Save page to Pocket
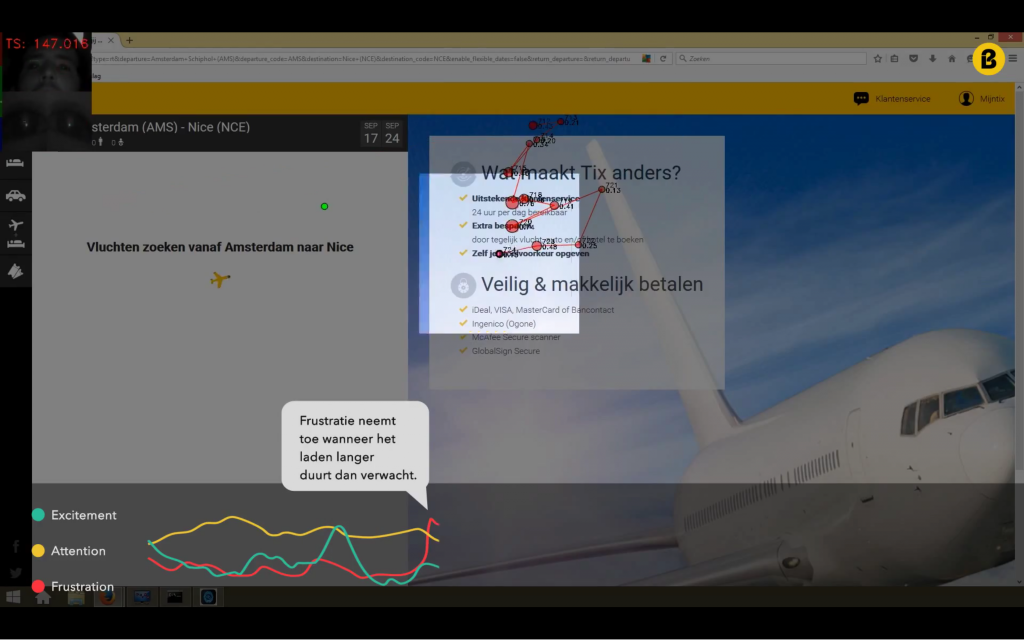Image resolution: width=1024 pixels, height=640 pixels. (x=914, y=59)
